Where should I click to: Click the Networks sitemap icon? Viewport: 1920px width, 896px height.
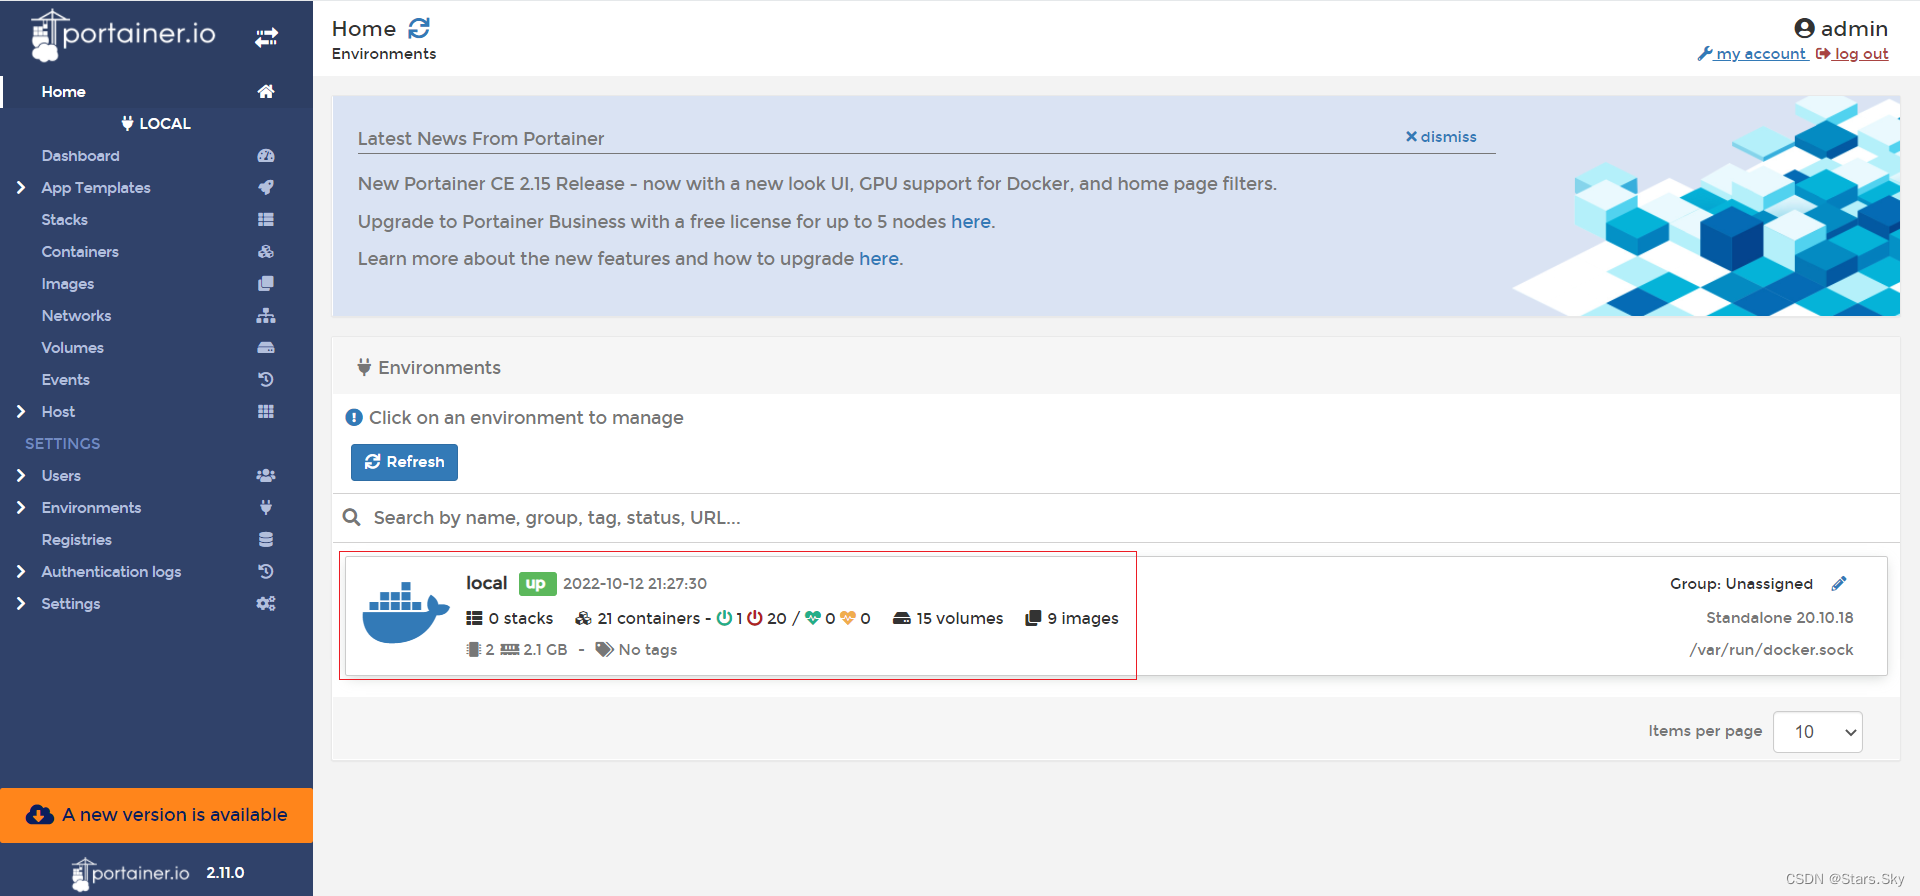(x=266, y=316)
